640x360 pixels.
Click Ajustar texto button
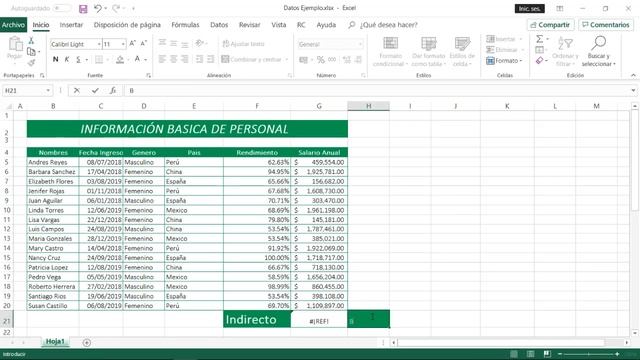[244, 44]
